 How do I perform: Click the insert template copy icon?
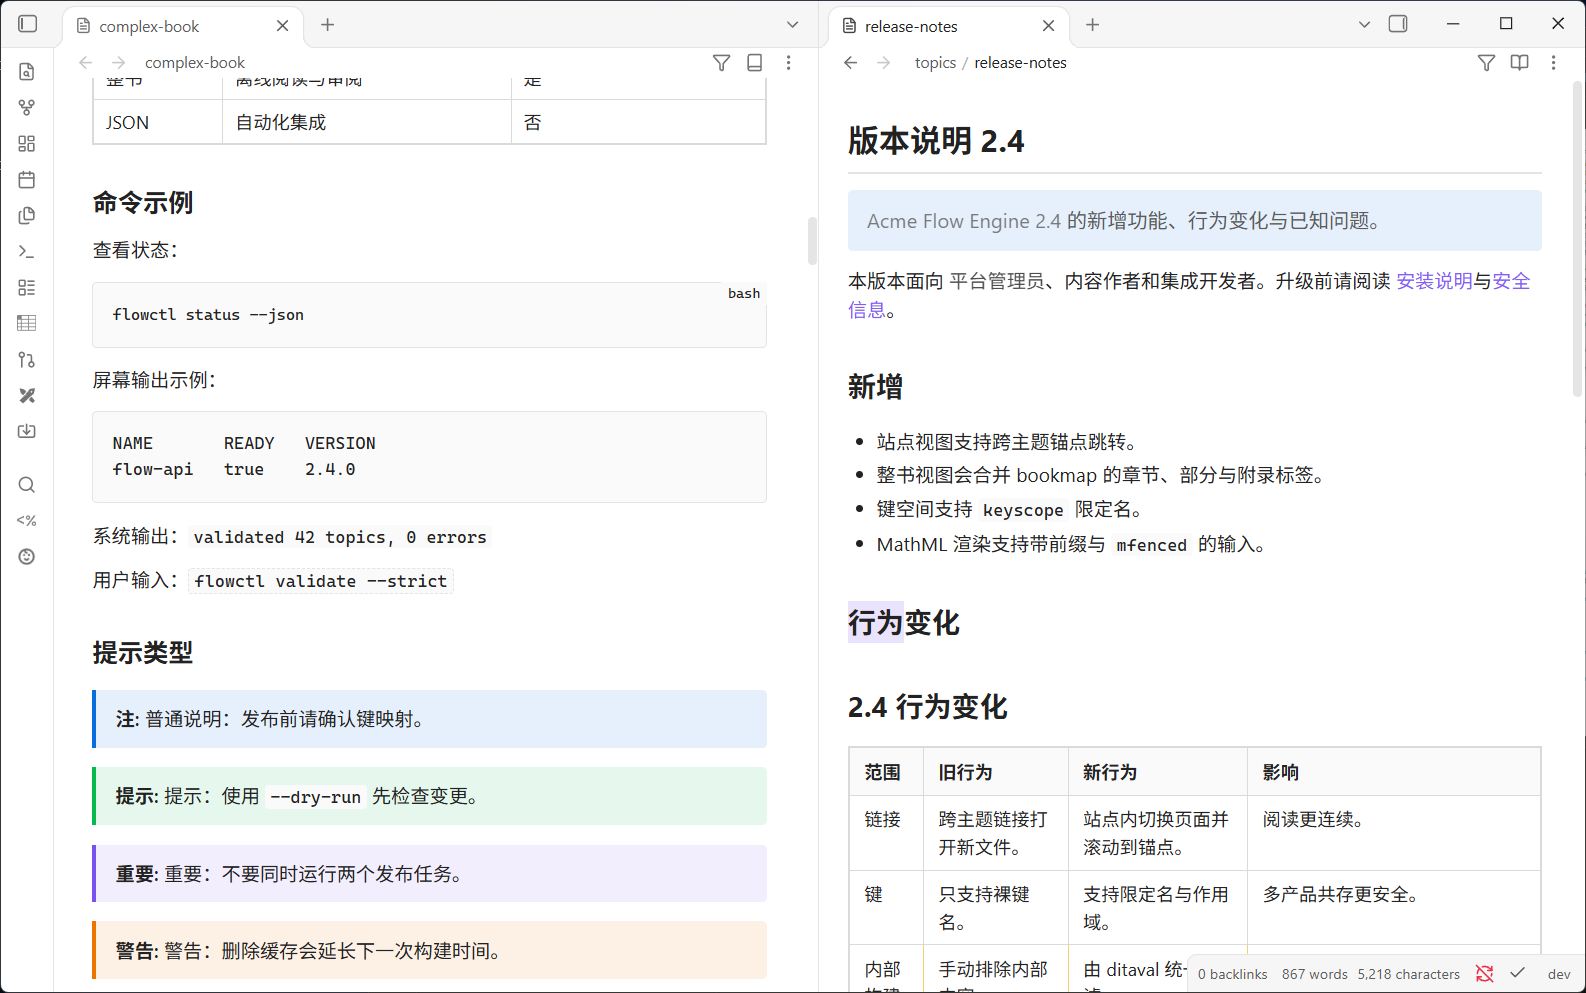27,216
